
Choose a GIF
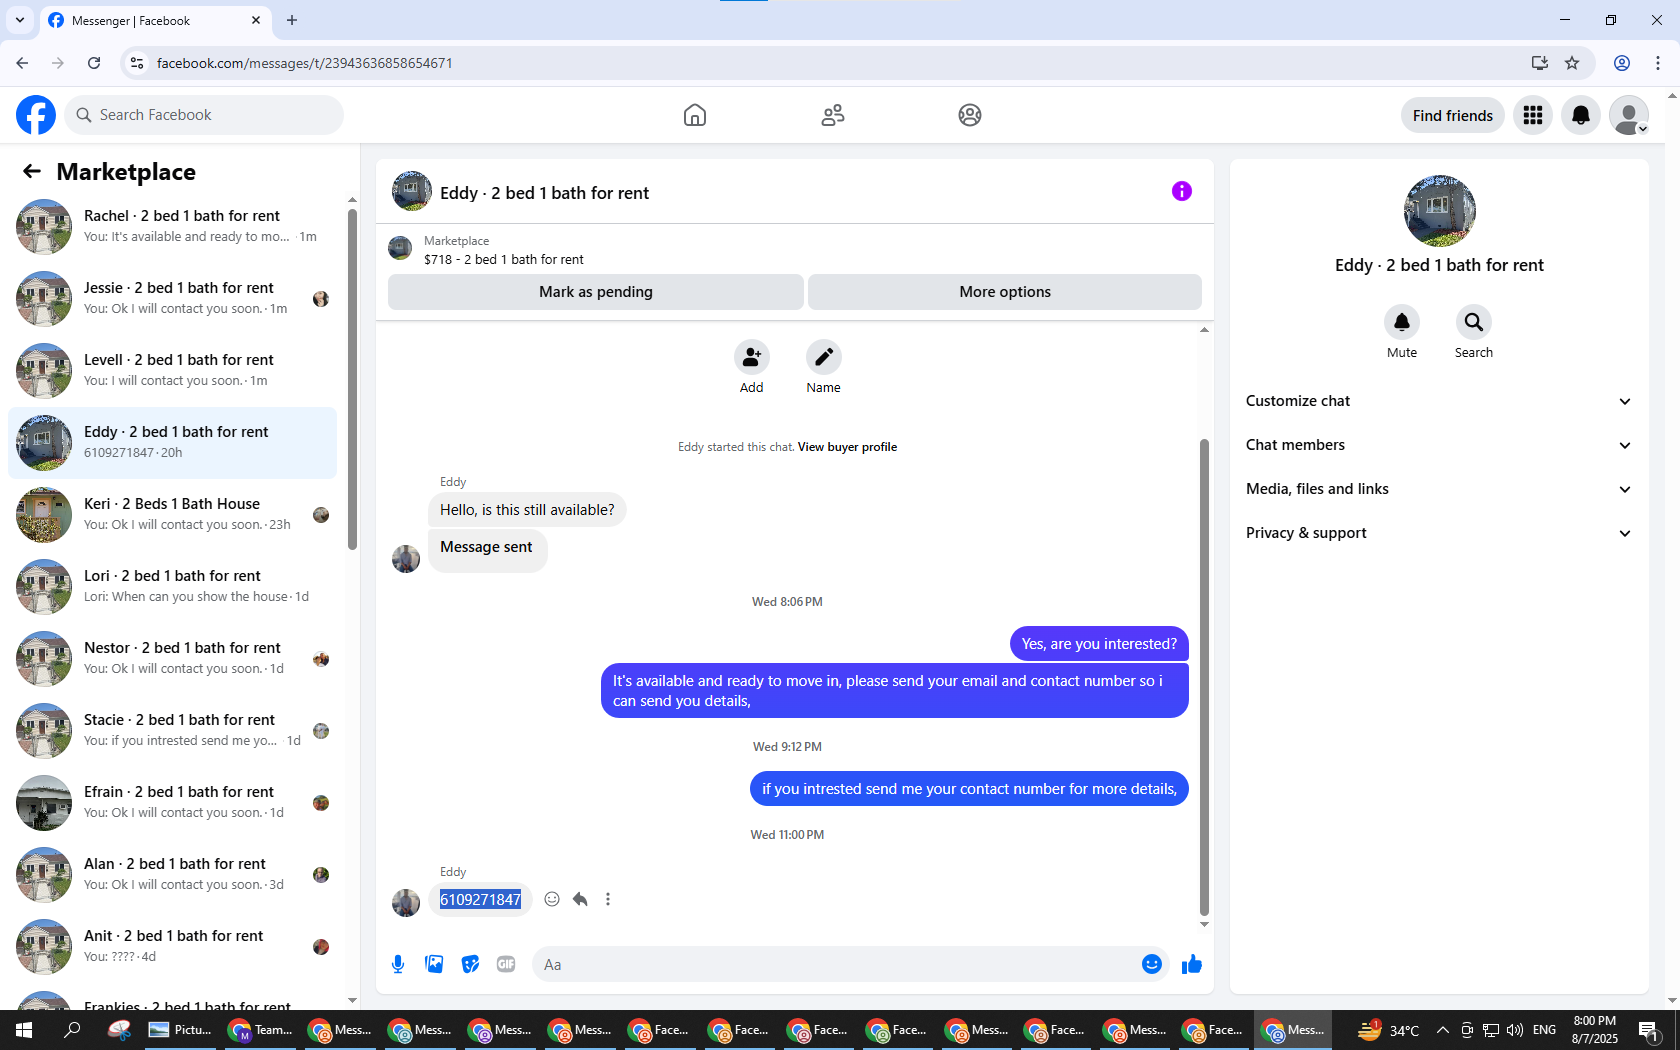click(x=506, y=964)
